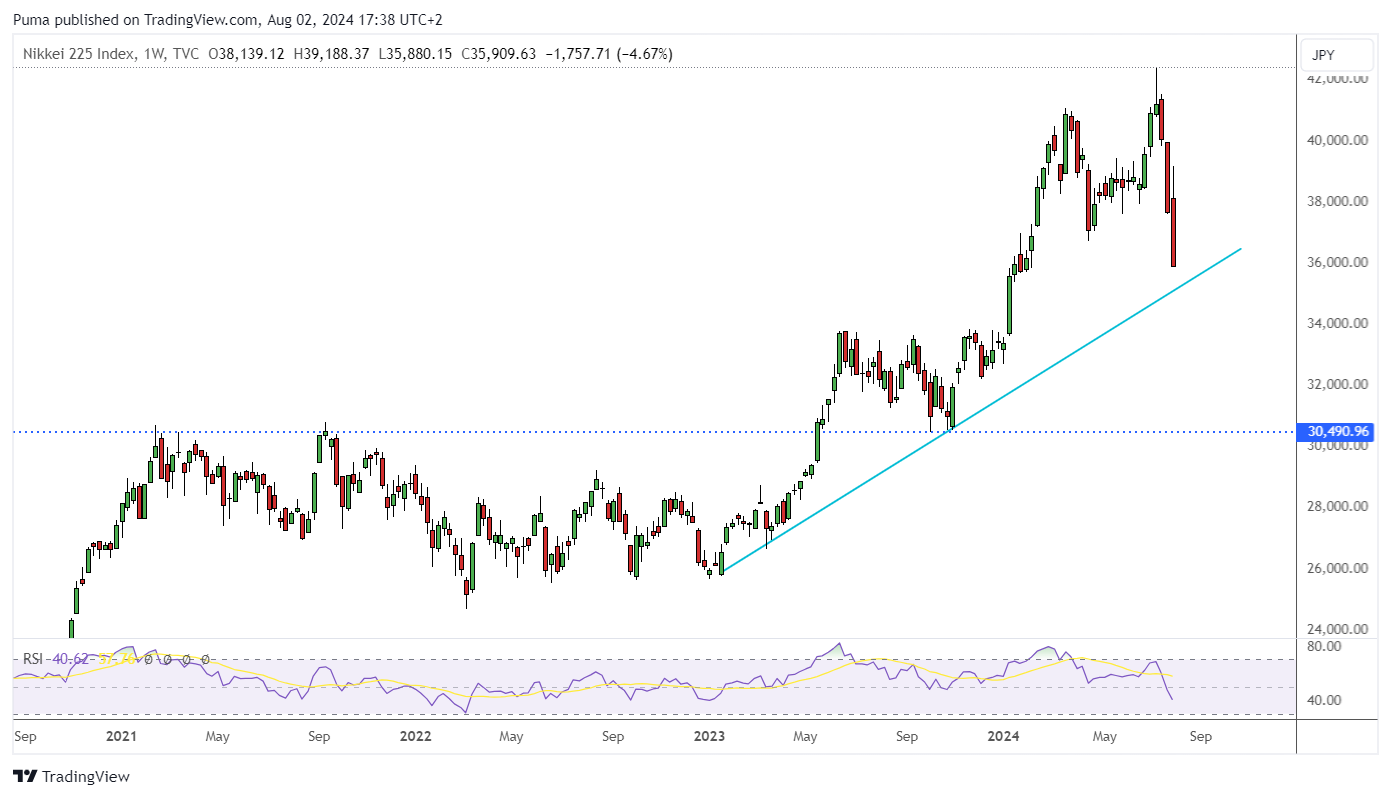
Task: Click the JPY currency button
Action: pos(1337,55)
